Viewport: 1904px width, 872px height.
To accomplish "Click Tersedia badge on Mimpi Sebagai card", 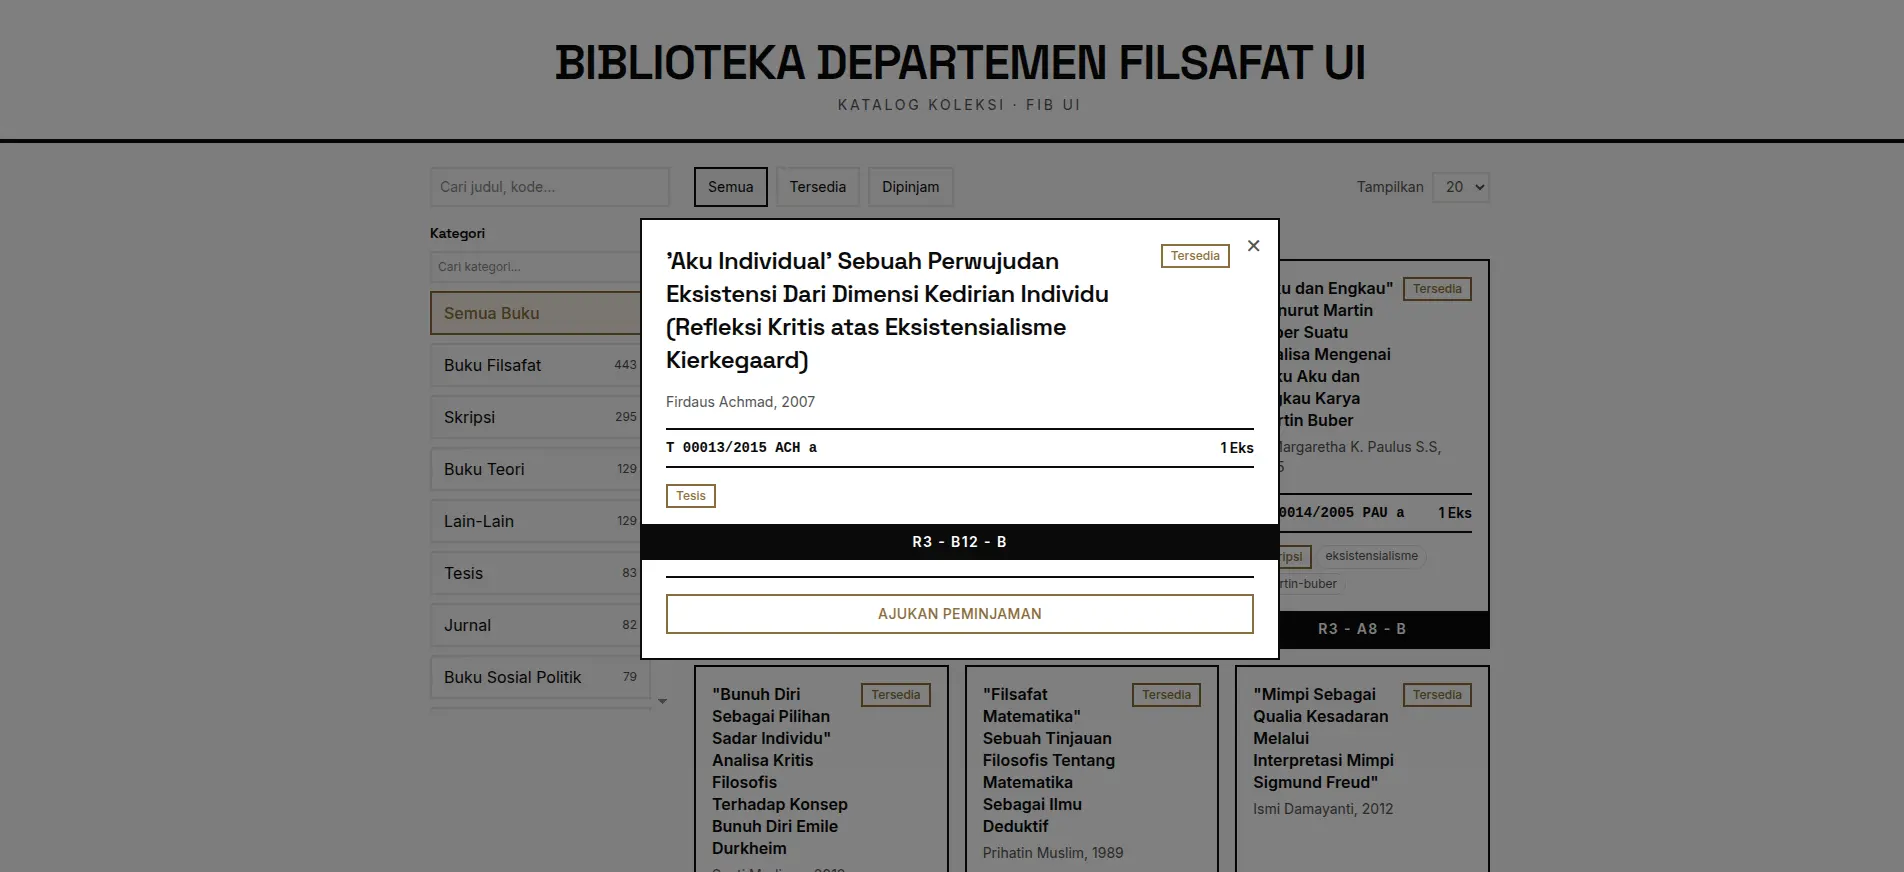I will point(1437,695).
